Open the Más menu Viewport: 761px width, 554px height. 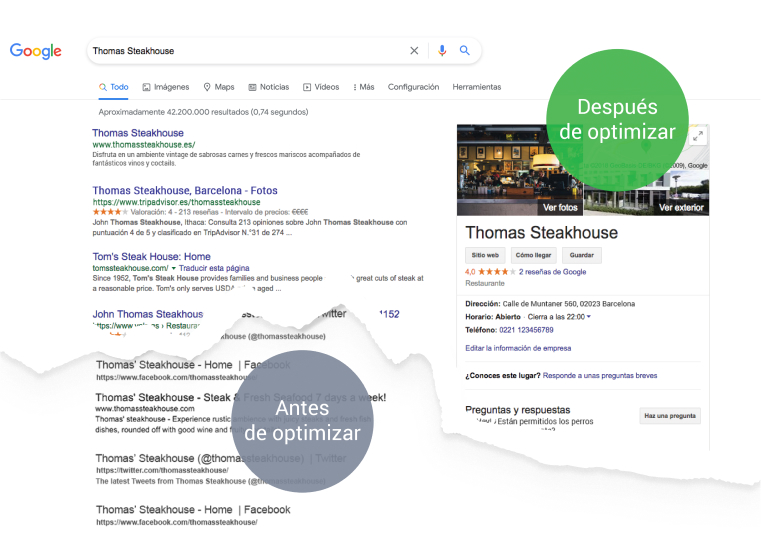point(364,87)
